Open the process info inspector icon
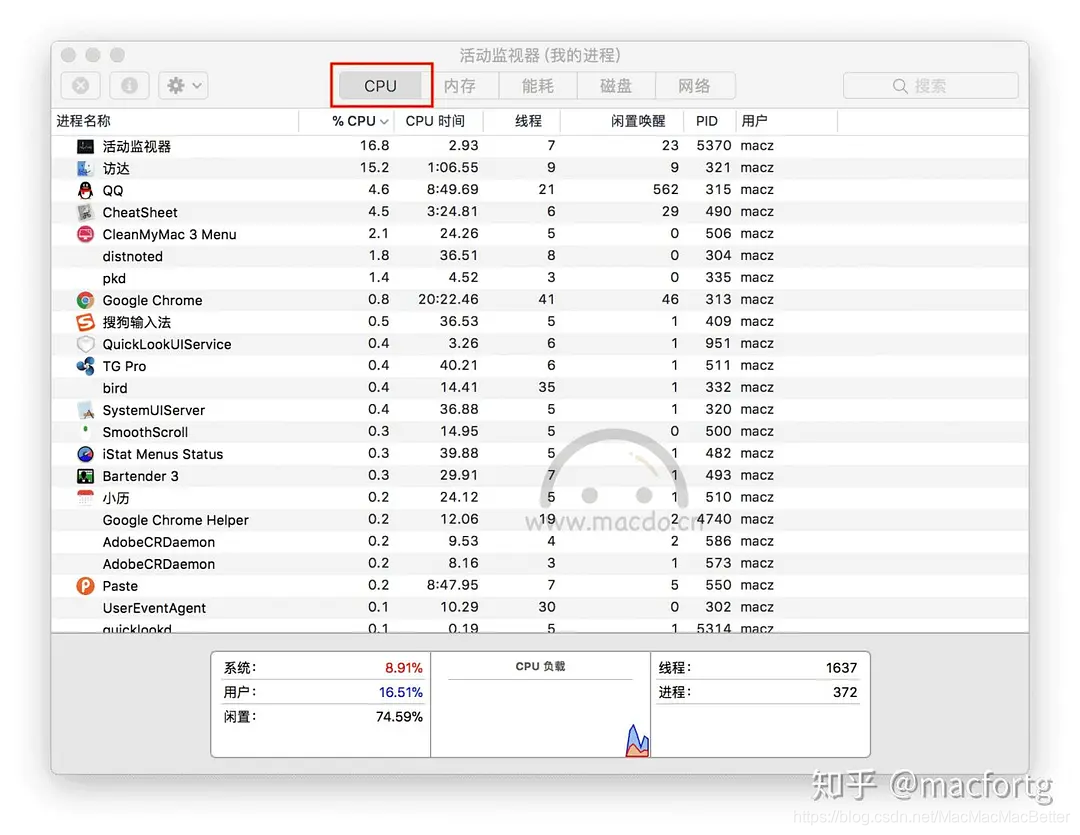The height and width of the screenshot is (835, 1080). pos(129,85)
